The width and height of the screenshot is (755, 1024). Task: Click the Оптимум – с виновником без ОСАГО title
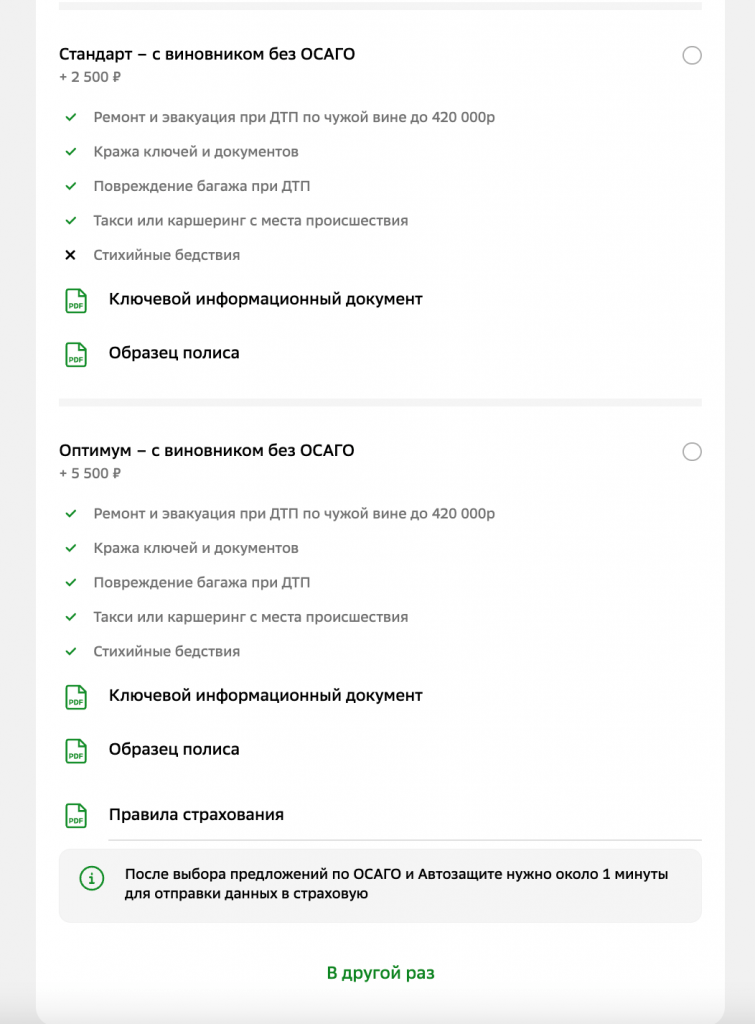point(206,450)
